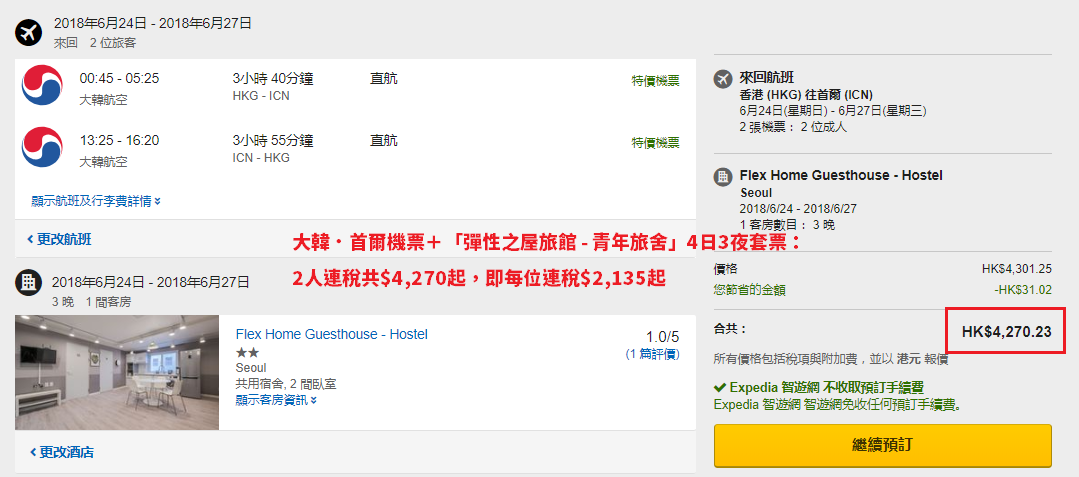Click the 13:25 - 16:20 flight time
This screenshot has height=477, width=1079.
tap(119, 140)
